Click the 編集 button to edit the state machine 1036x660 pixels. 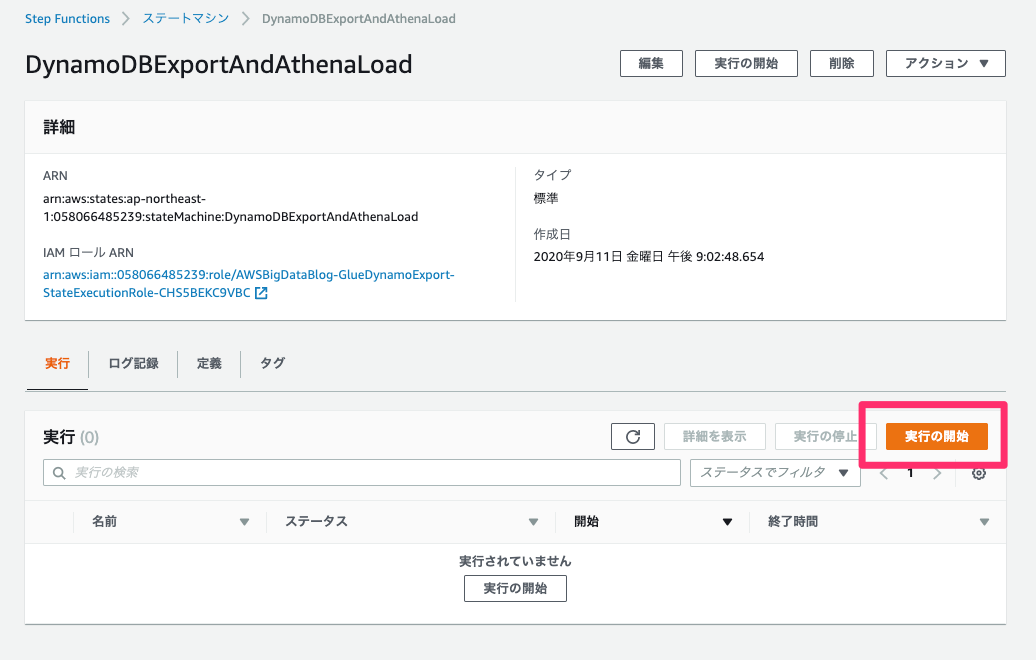click(x=651, y=63)
